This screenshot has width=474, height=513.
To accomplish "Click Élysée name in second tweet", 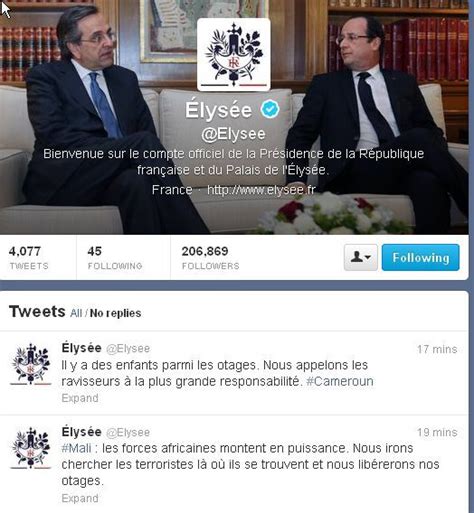I will (81, 432).
